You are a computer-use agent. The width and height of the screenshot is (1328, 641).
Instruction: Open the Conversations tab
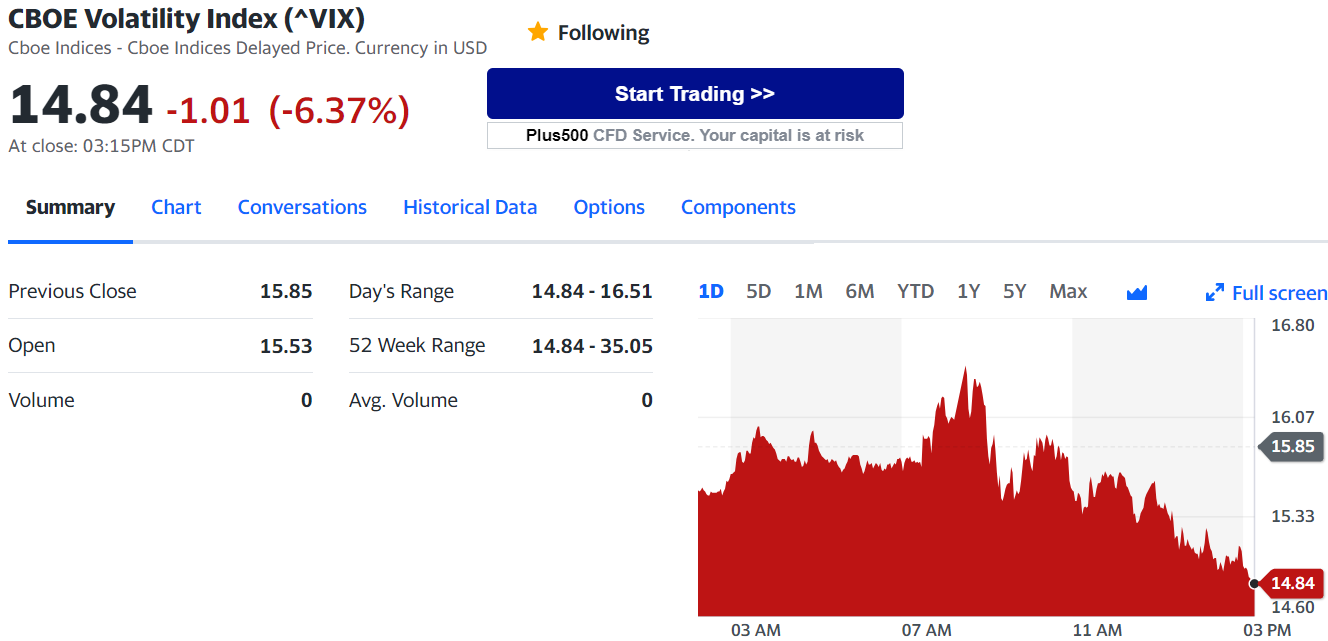click(x=302, y=207)
